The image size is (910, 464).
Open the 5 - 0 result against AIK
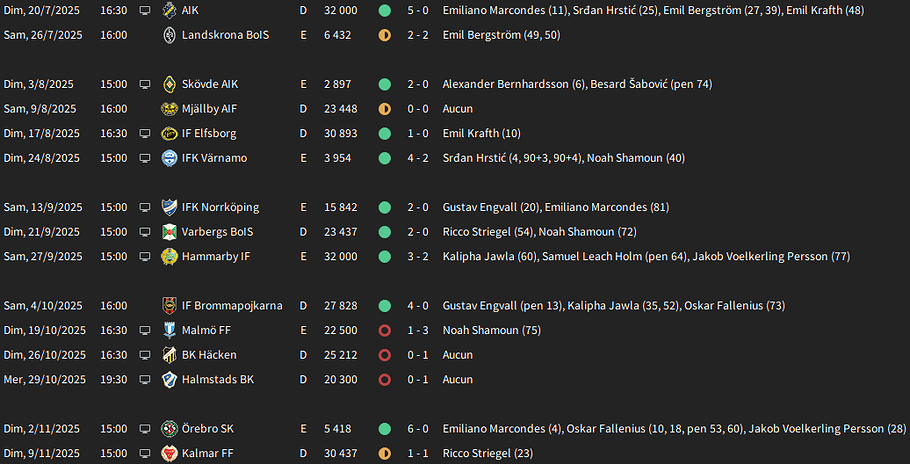coord(418,10)
